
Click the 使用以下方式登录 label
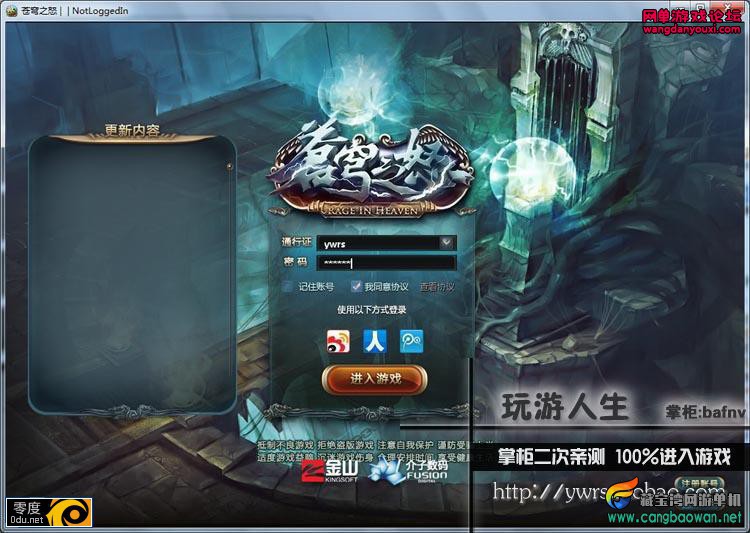[372, 310]
